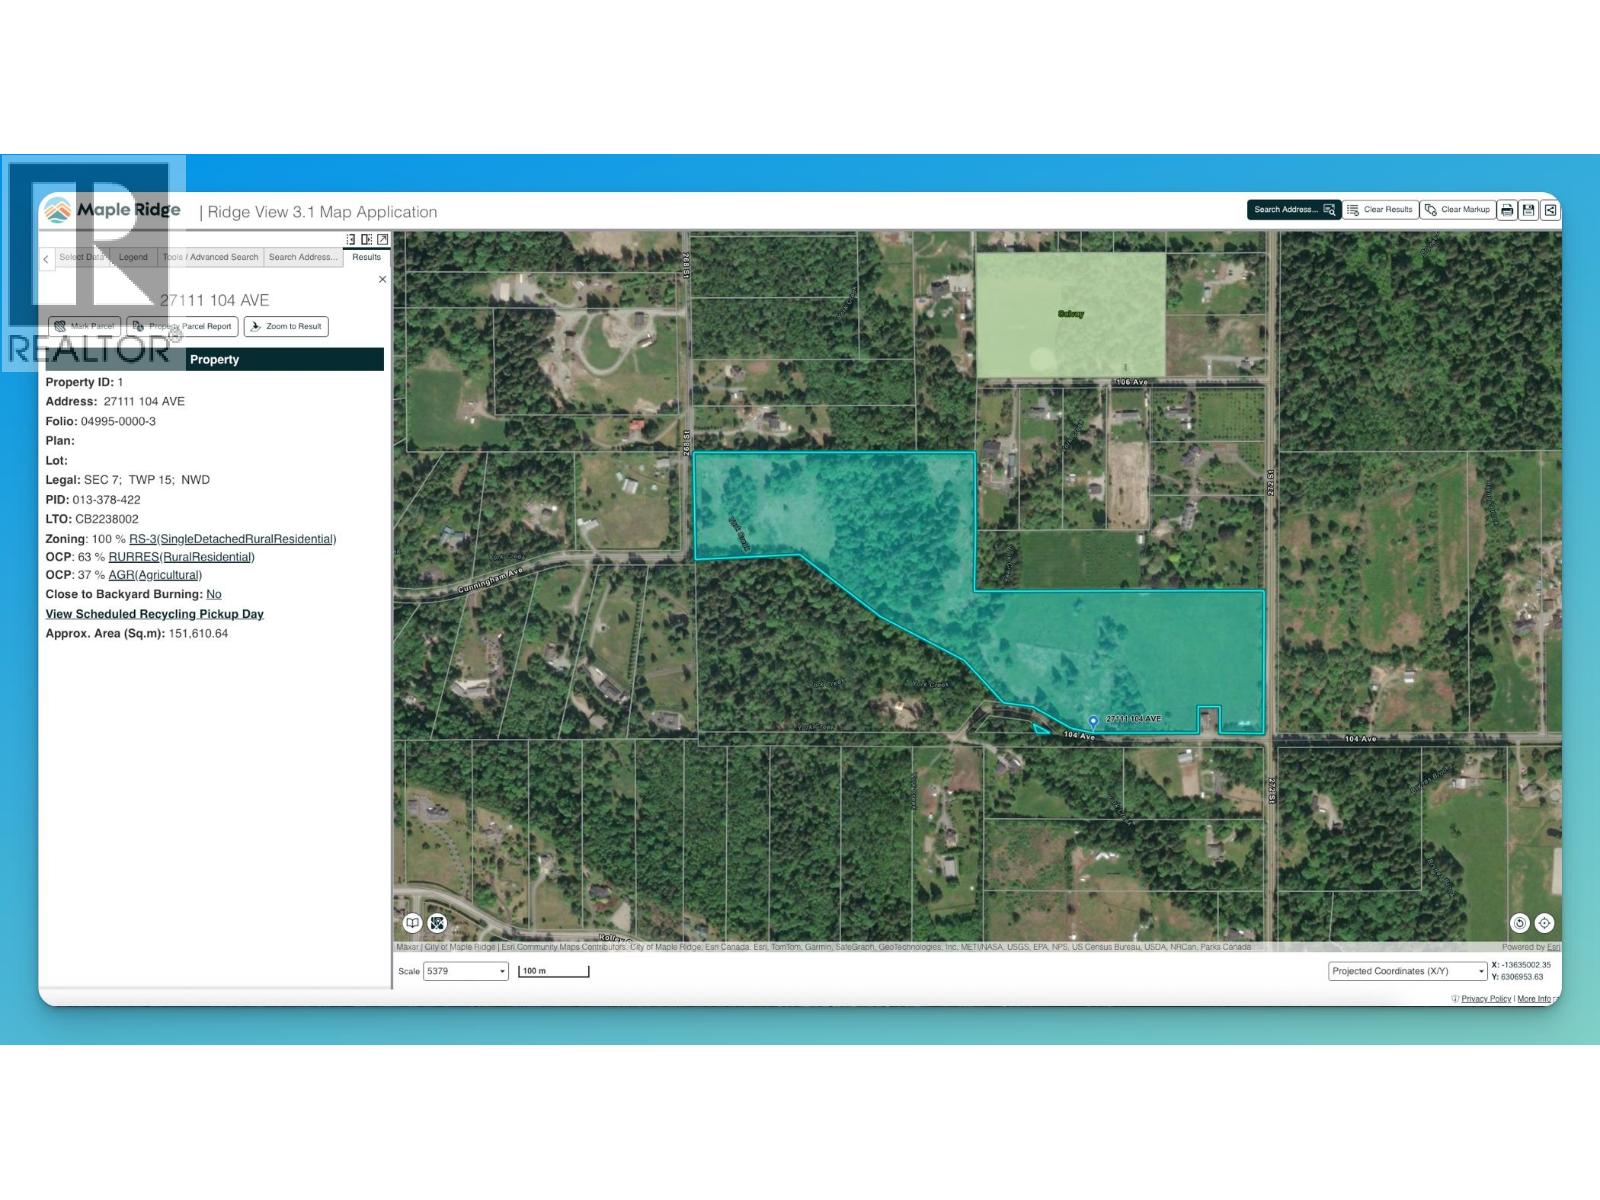Pop out the side panel window
This screenshot has width=1600, height=1200.
(382, 239)
